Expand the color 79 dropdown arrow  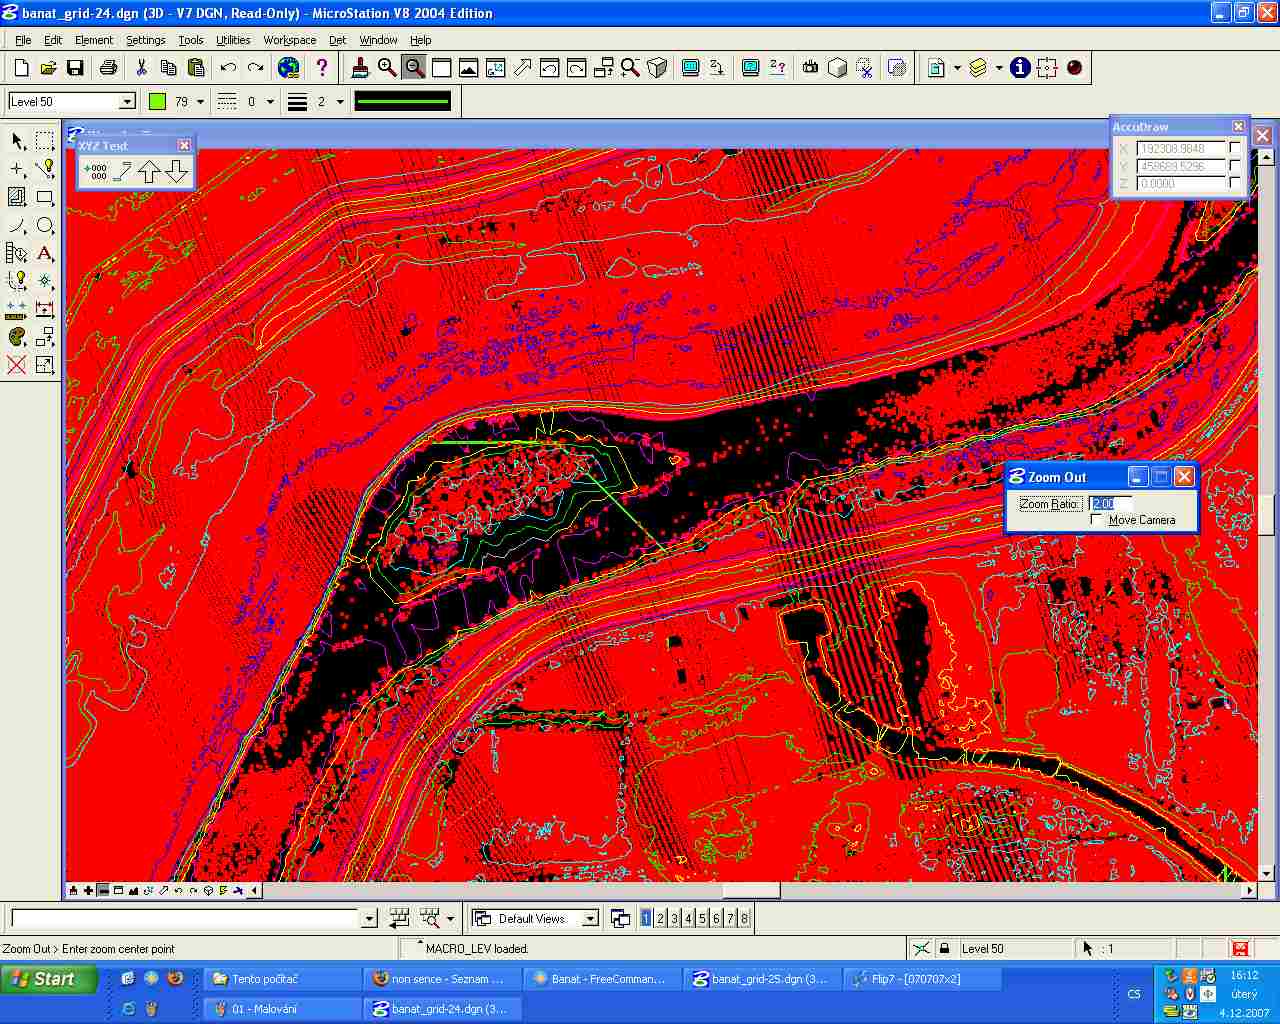201,102
